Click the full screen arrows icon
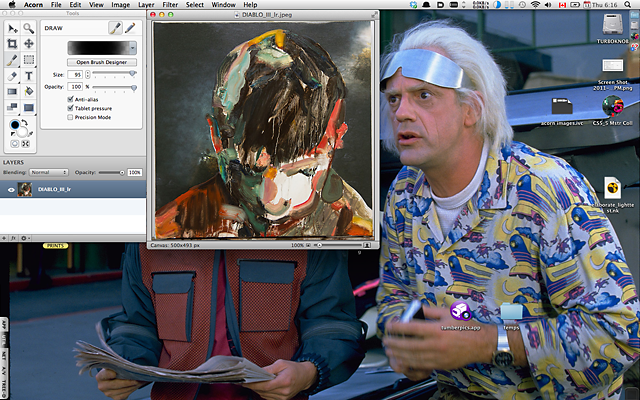The image size is (640, 400). (25, 144)
